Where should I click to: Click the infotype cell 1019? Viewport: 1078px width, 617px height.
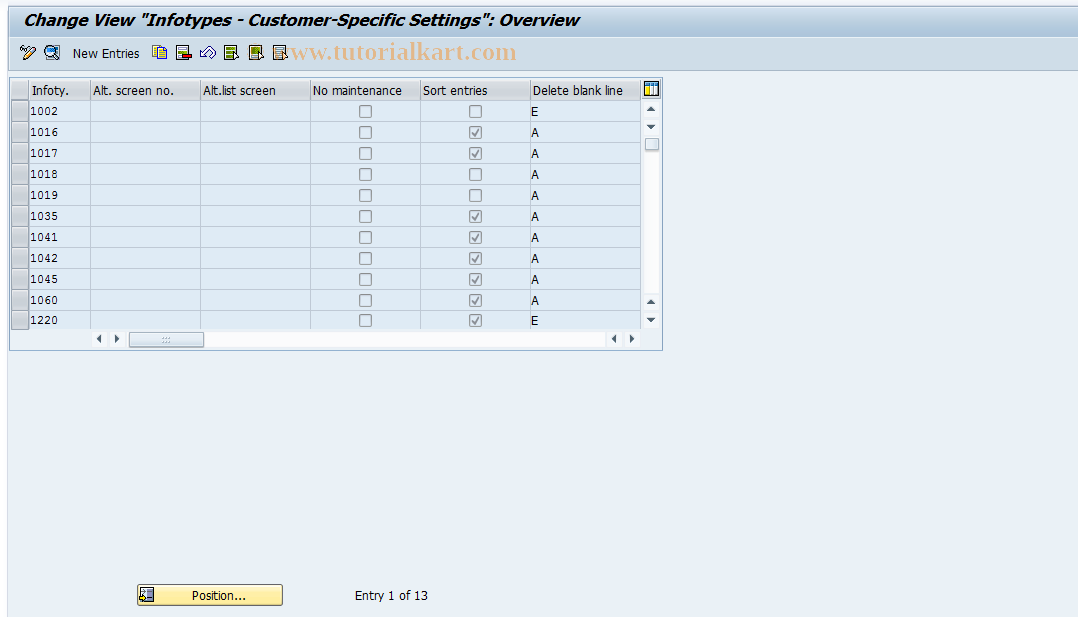tap(60, 195)
